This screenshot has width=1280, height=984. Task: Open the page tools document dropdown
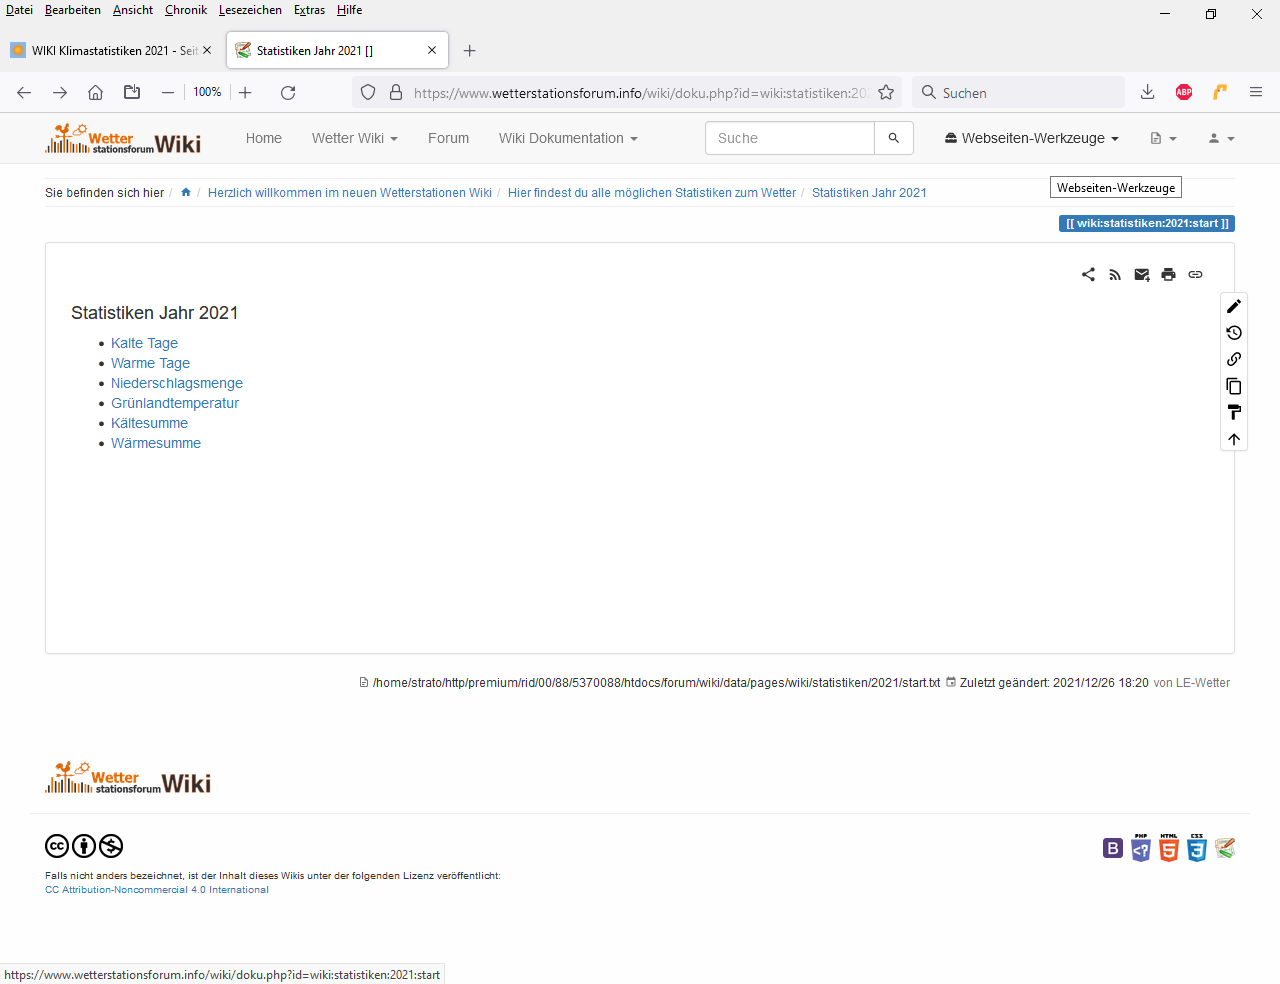coord(1163,138)
